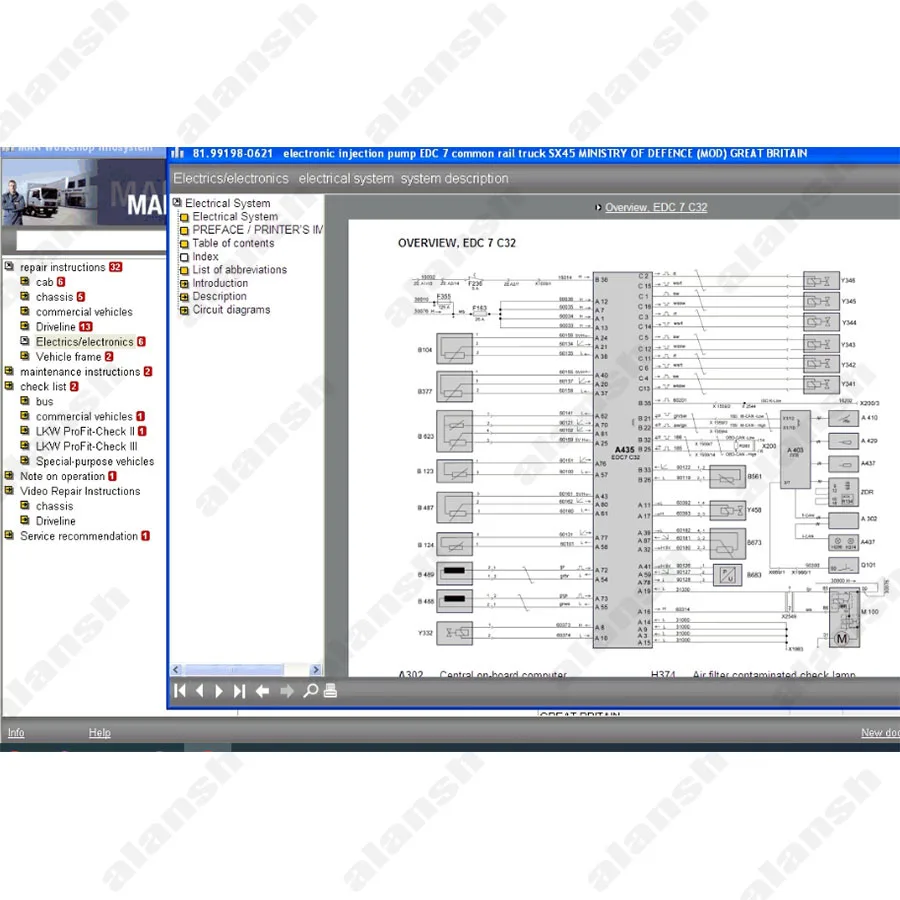
Task: Click the icon beside Electrical System root
Action: pyautogui.click(x=177, y=203)
